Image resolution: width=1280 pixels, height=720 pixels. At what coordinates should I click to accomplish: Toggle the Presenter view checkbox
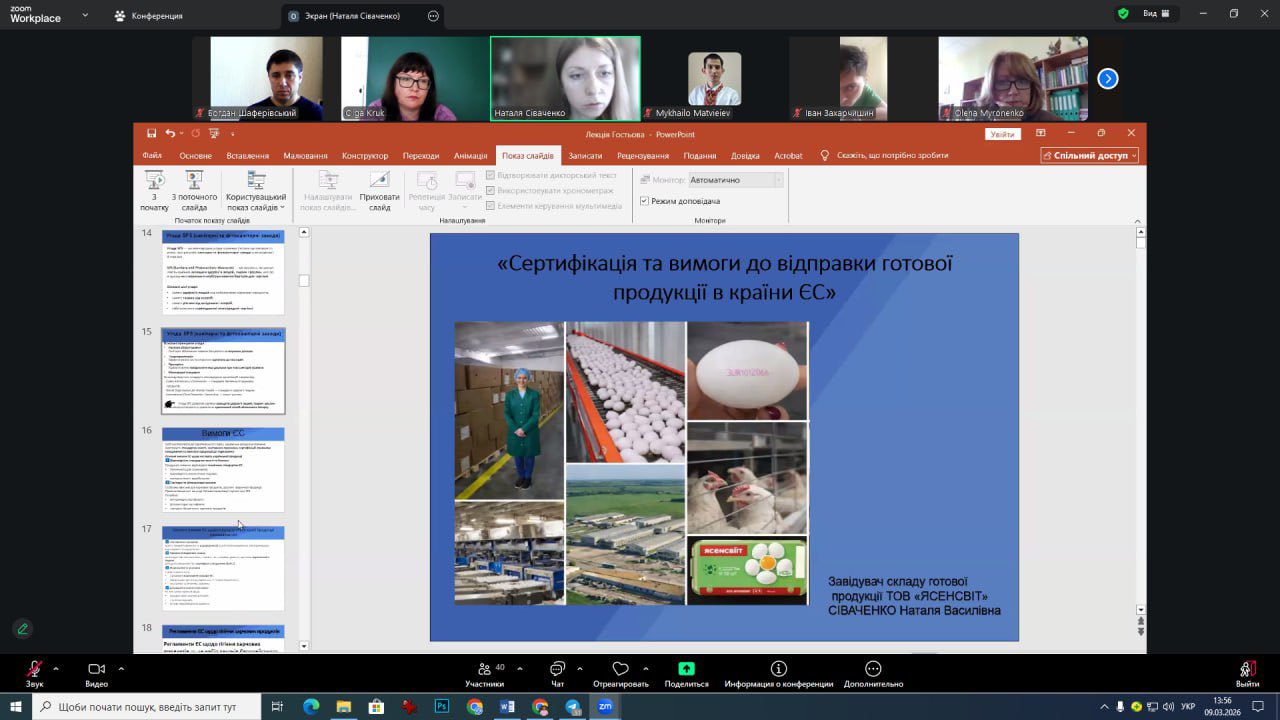pos(645,201)
